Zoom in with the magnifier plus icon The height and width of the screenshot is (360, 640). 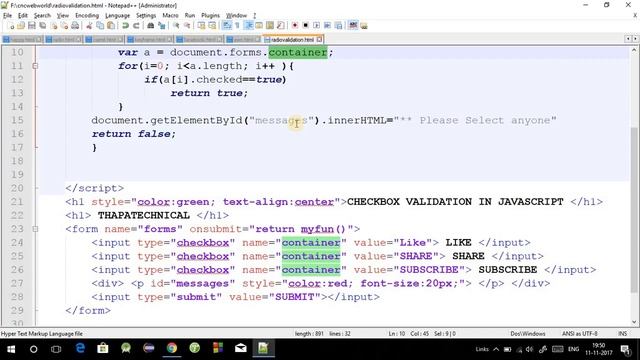[x=176, y=26]
